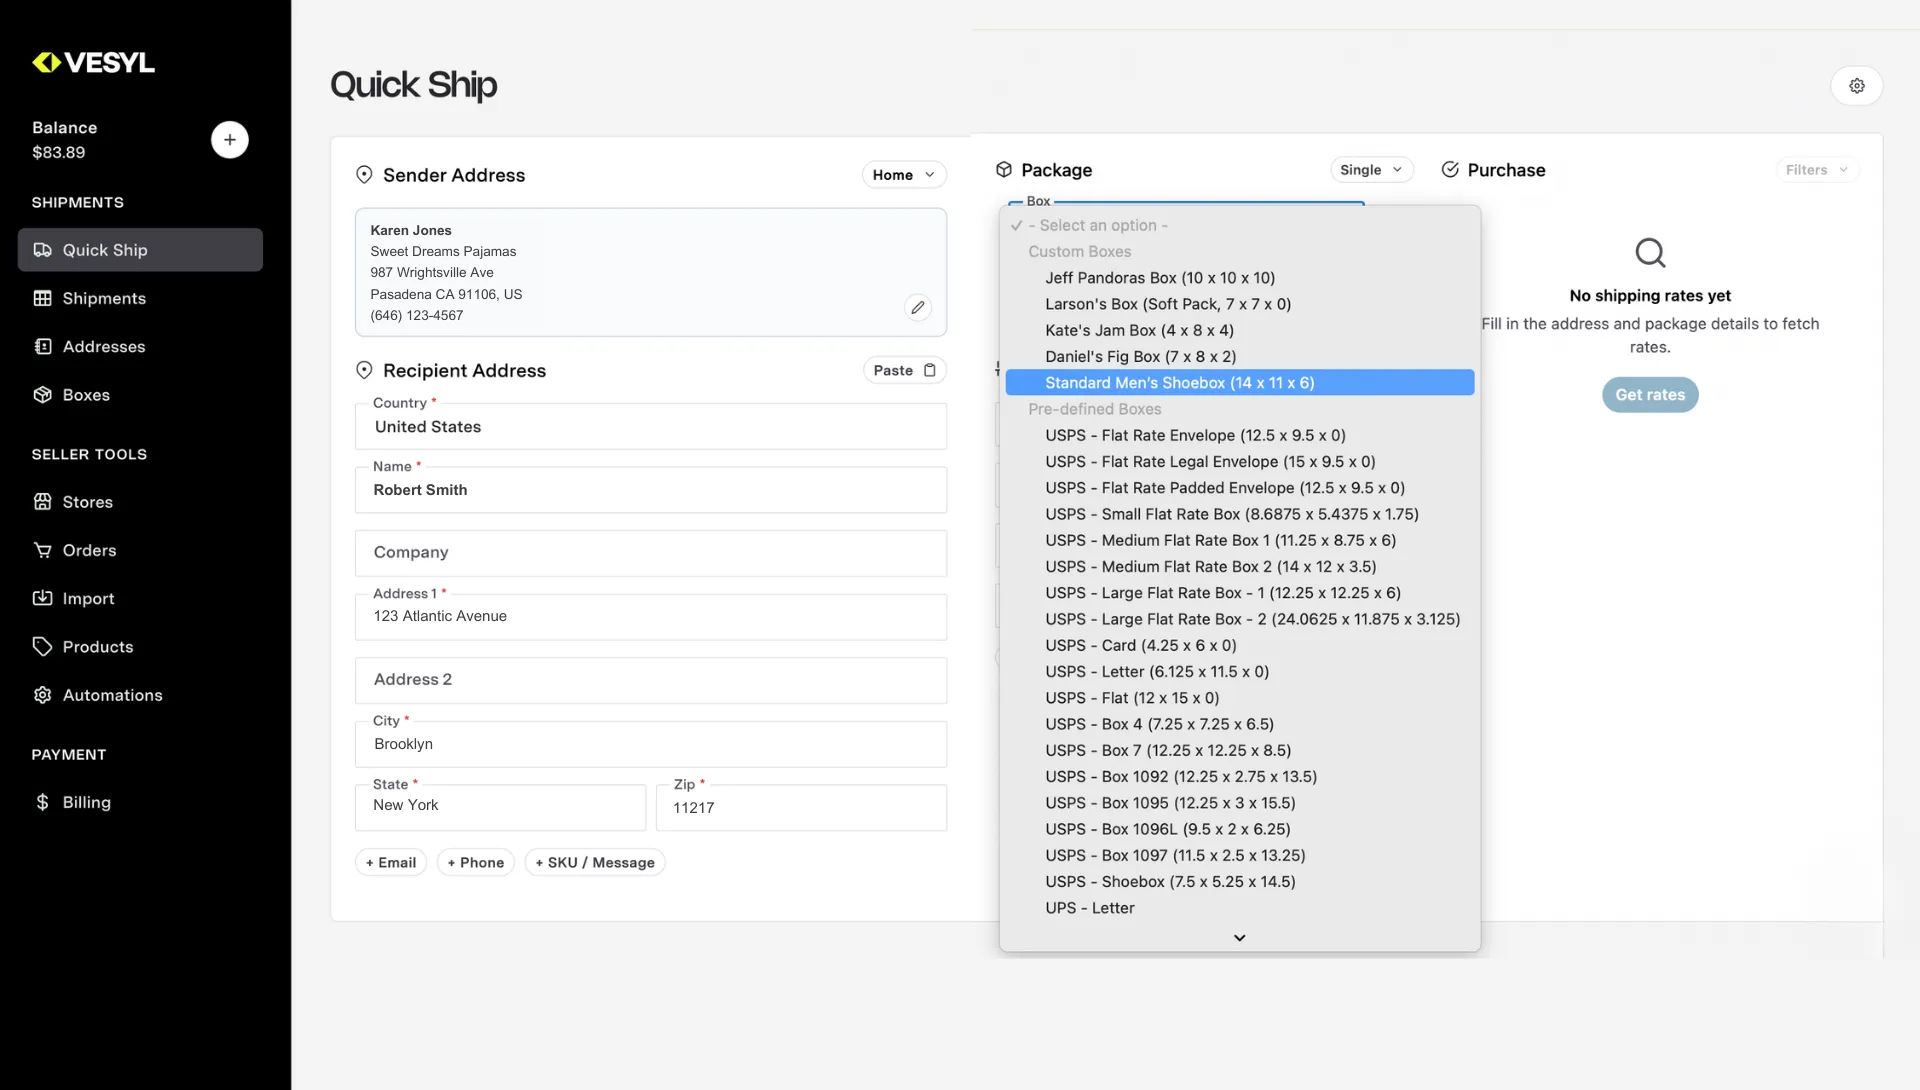Select USPS Box 4 option

(1240, 724)
